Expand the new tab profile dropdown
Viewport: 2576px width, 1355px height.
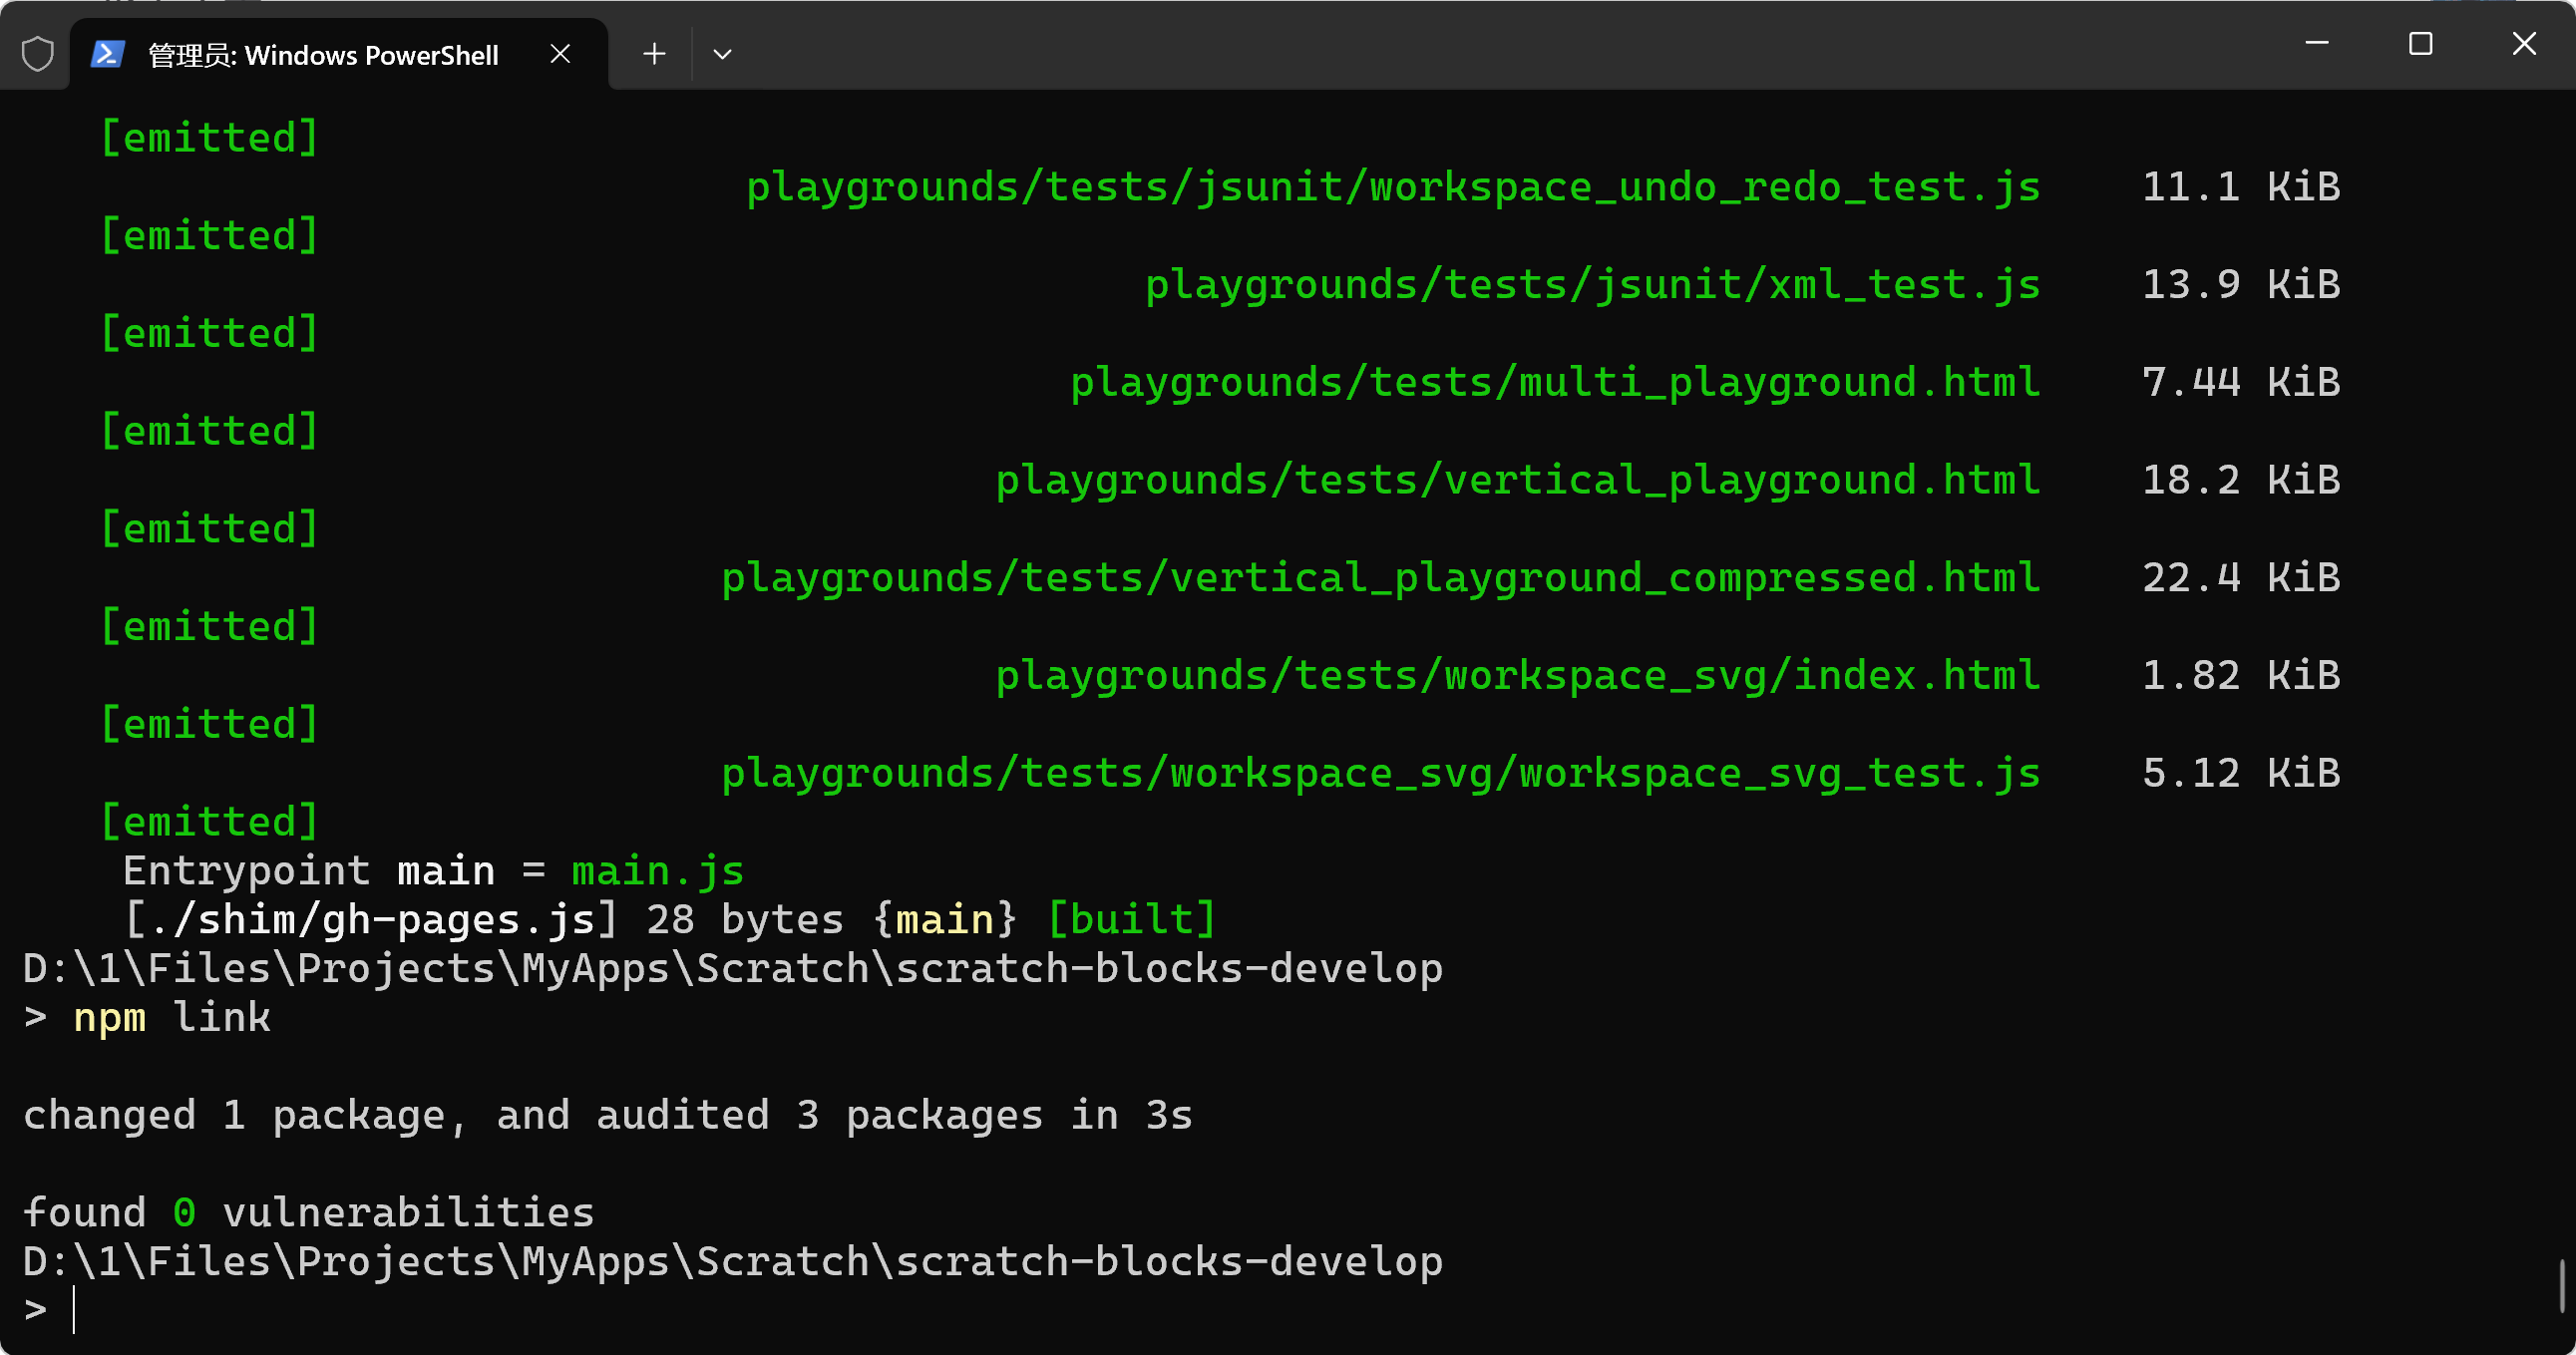point(722,54)
